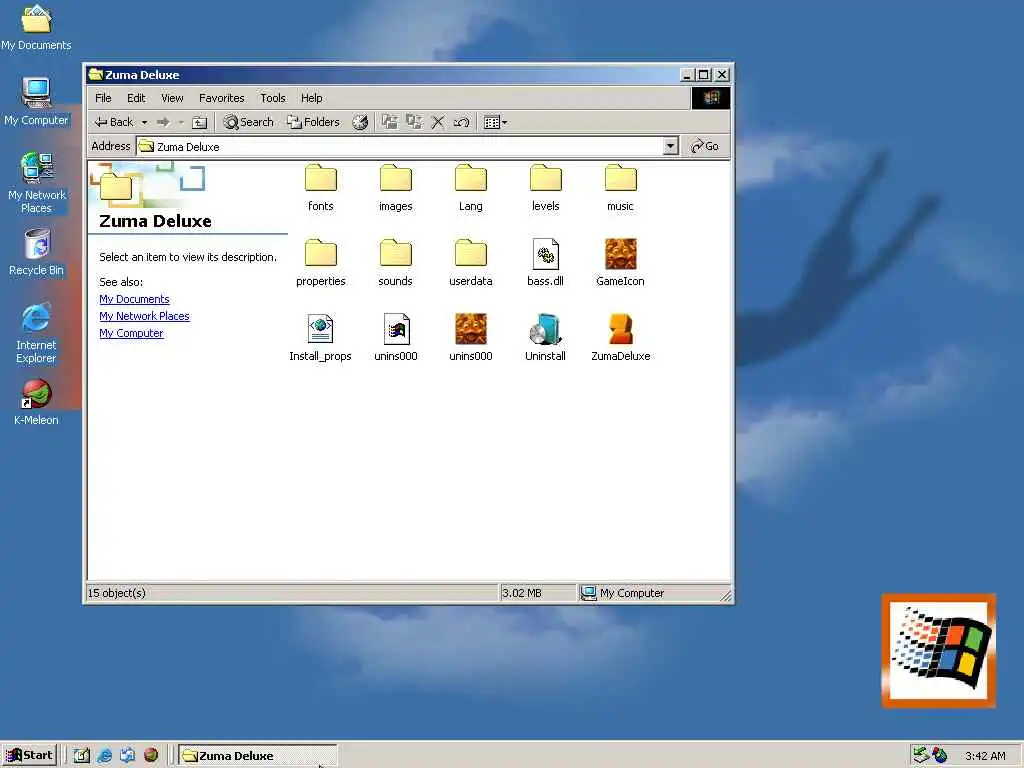Toggle the Folders pane button

[x=314, y=122]
